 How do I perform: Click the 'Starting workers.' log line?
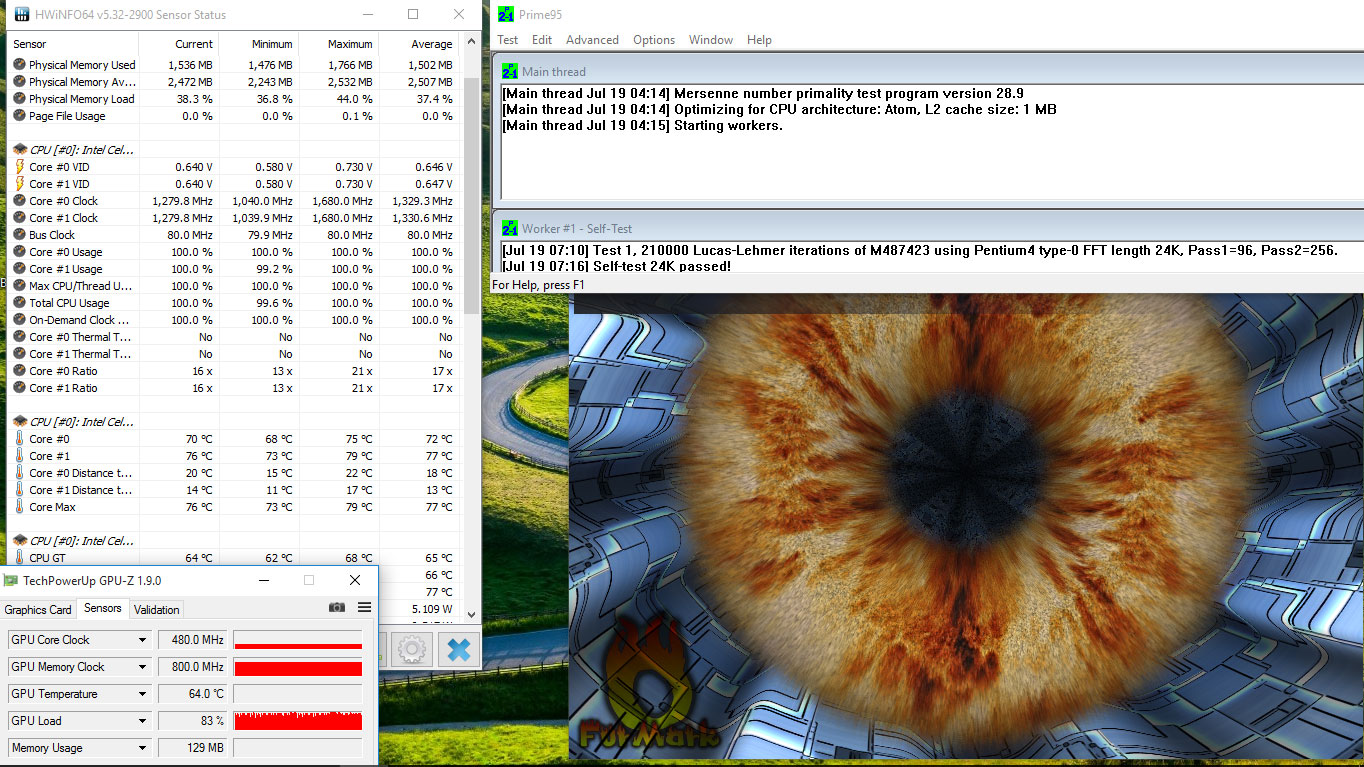pyautogui.click(x=642, y=126)
